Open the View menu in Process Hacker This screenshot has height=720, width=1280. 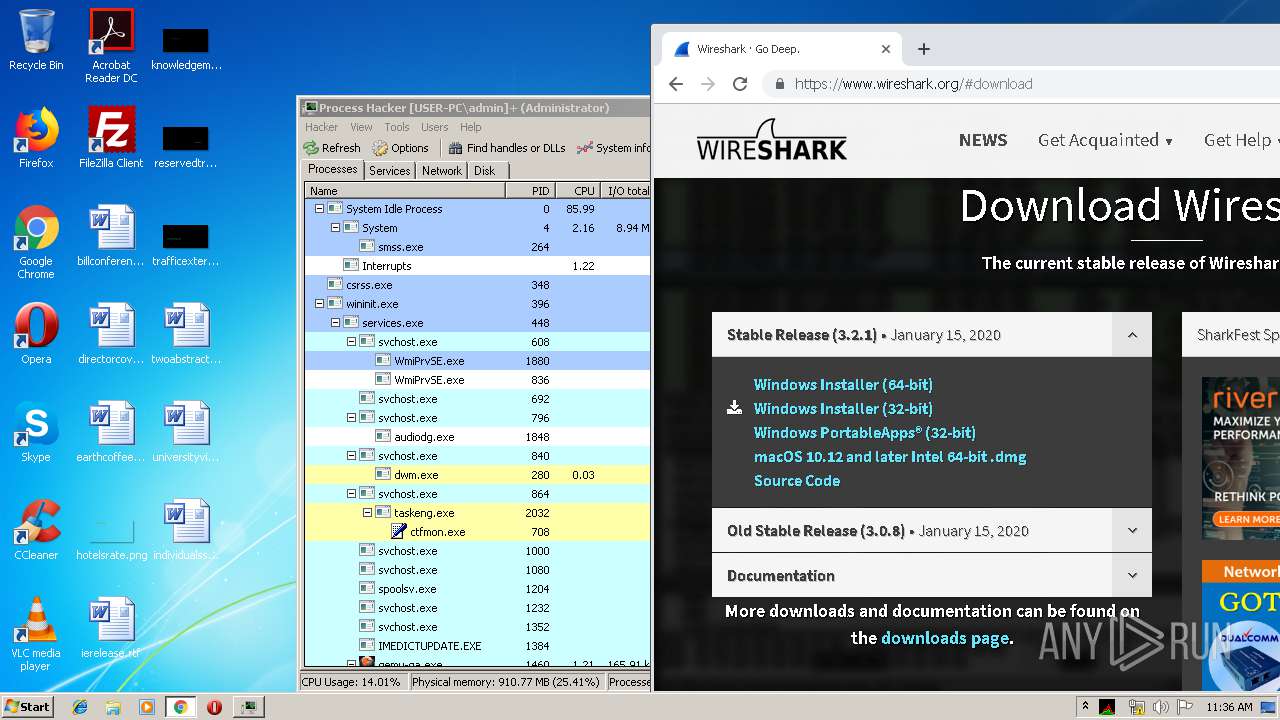(361, 127)
